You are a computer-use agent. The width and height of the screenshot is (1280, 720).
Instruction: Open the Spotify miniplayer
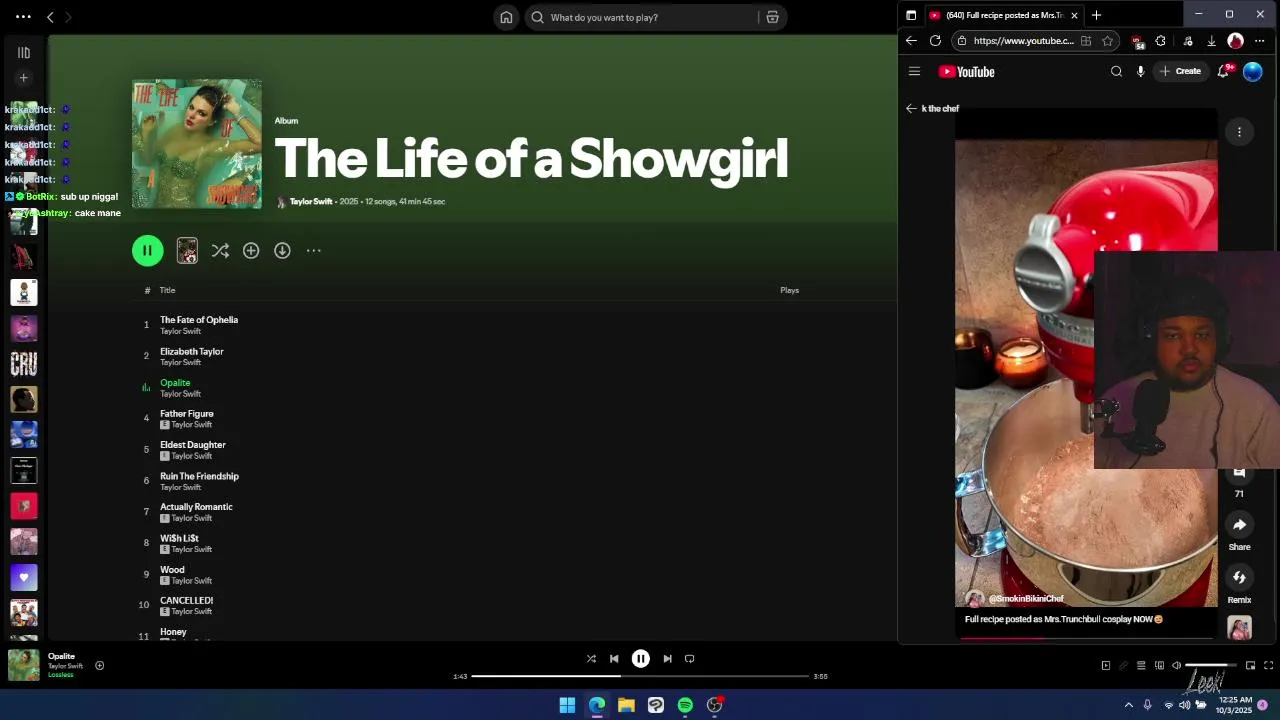1250,666
